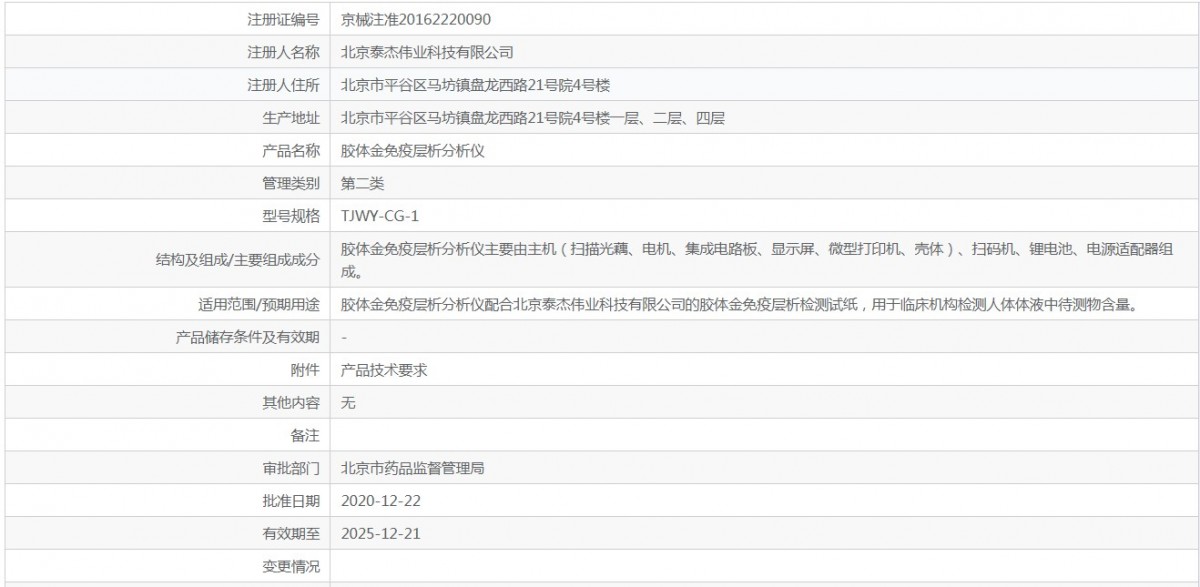The width and height of the screenshot is (1200, 587).
Task: Click the 型号规格 label
Action: (290, 216)
